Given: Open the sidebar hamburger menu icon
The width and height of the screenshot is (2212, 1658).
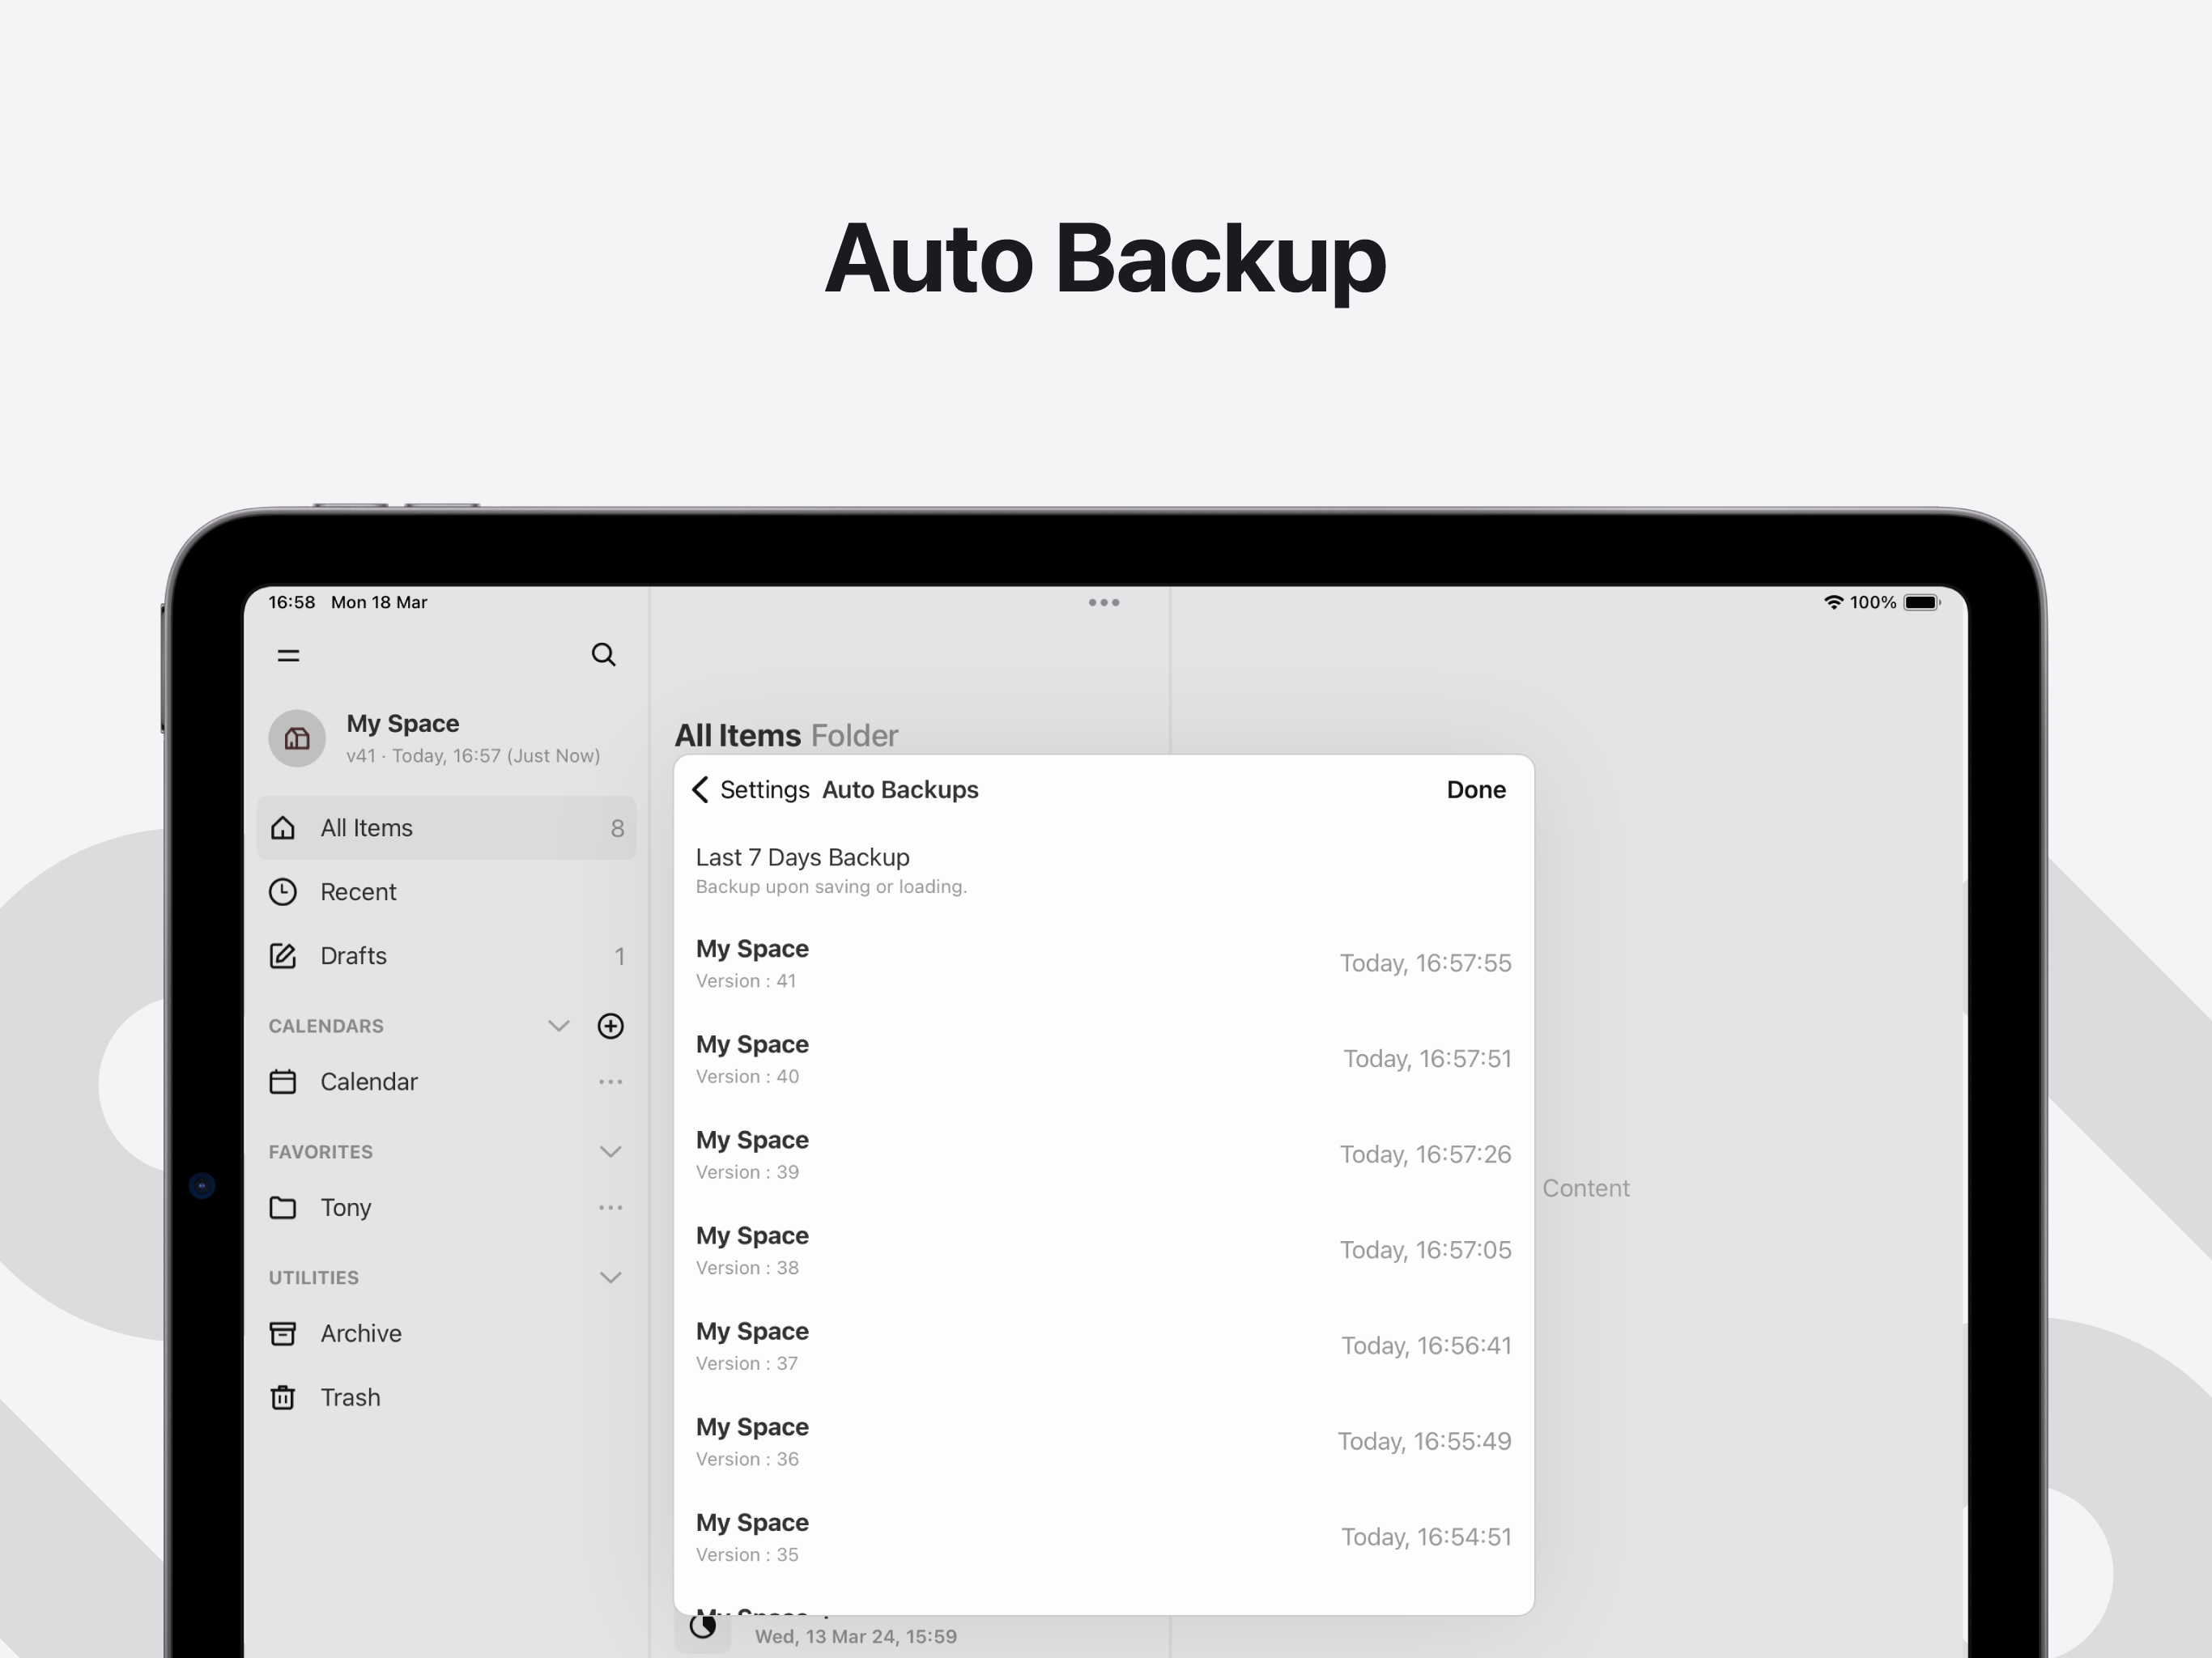Looking at the screenshot, I should 288,655.
